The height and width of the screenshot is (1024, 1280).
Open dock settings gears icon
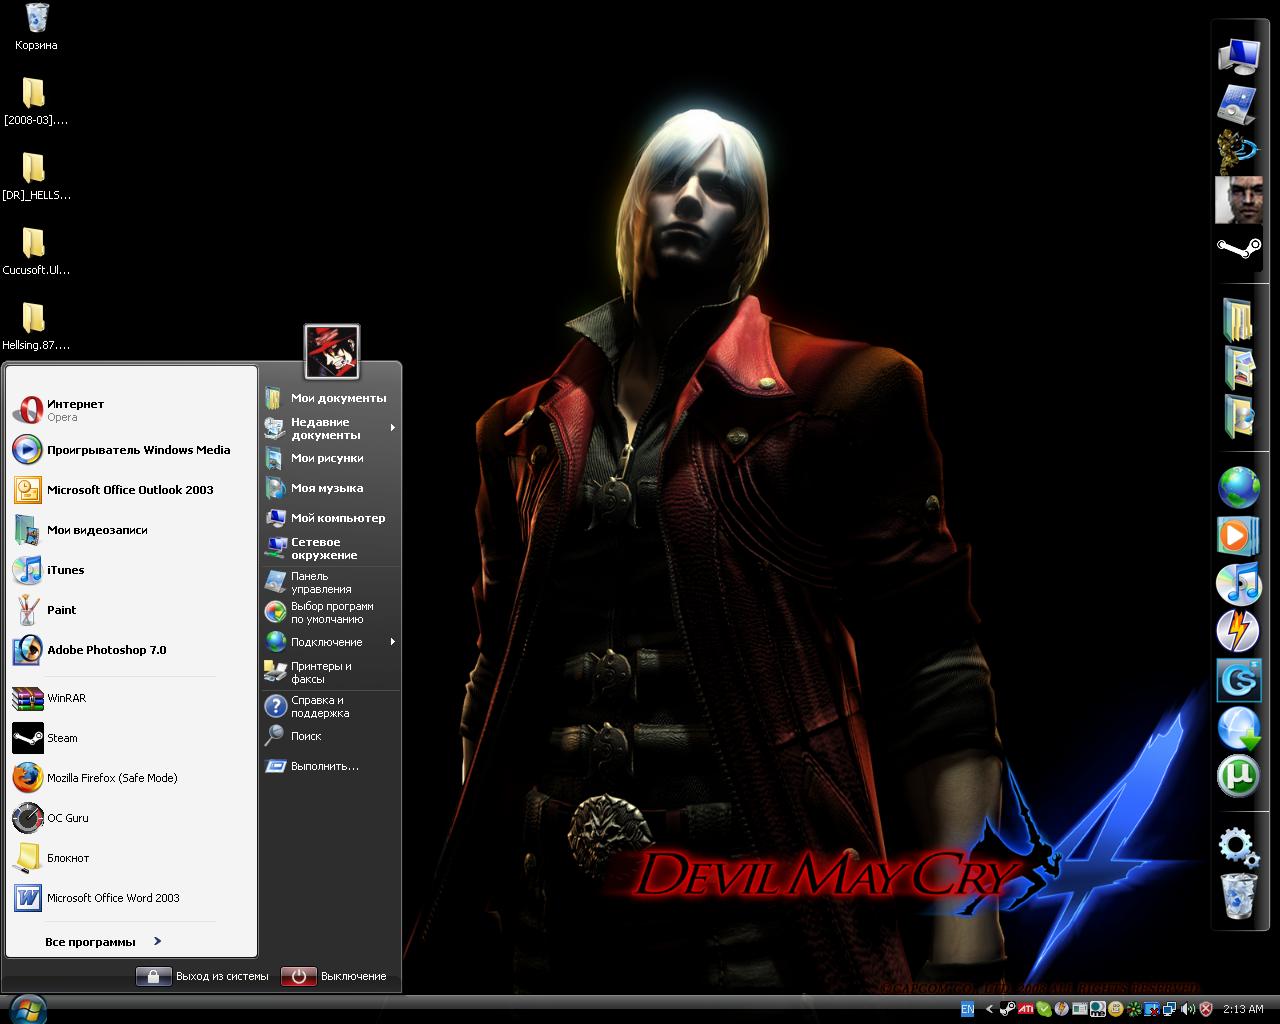tap(1238, 846)
